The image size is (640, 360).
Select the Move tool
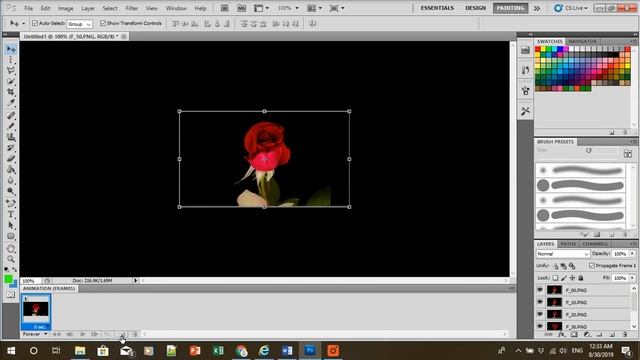tap(11, 49)
